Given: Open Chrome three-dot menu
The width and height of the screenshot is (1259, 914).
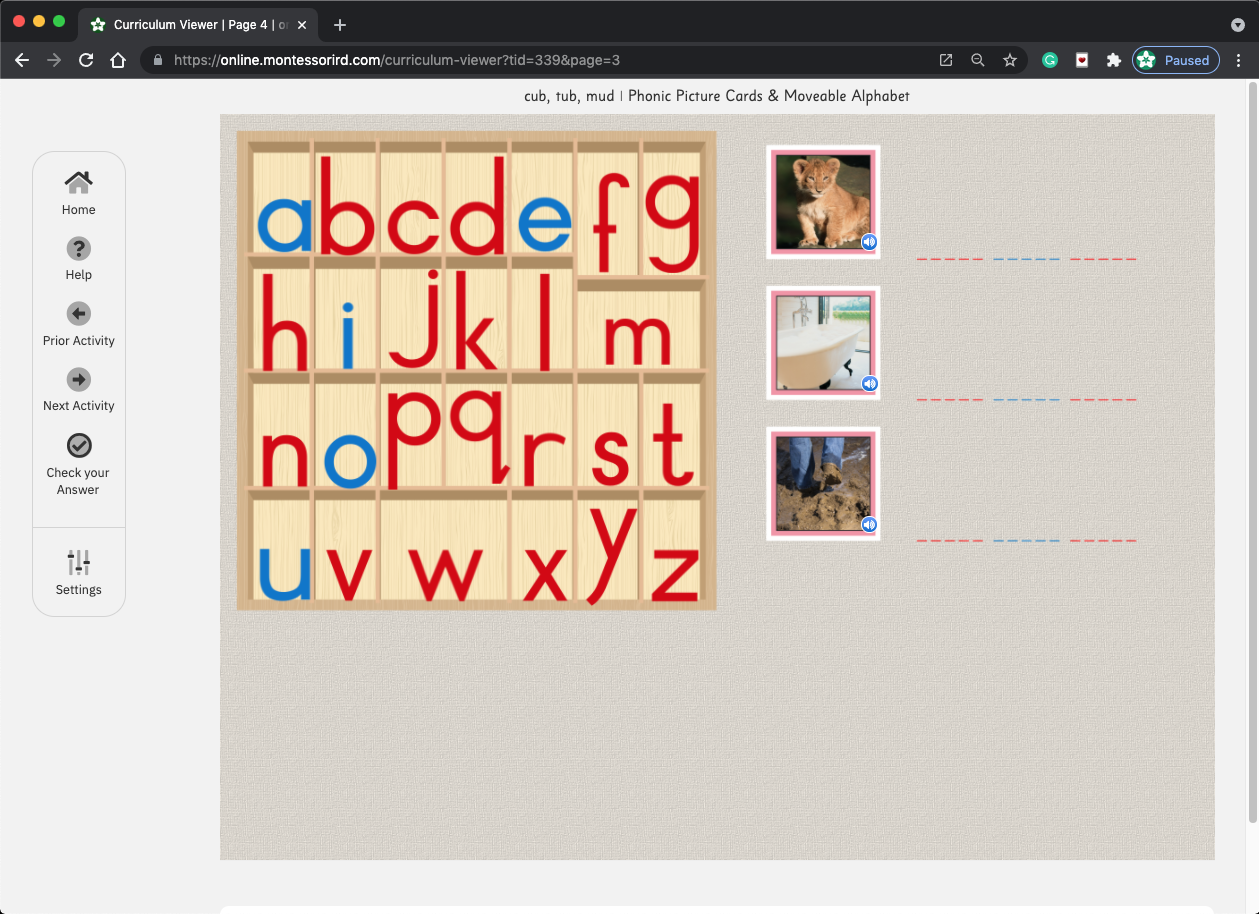Looking at the screenshot, I should pos(1239,60).
